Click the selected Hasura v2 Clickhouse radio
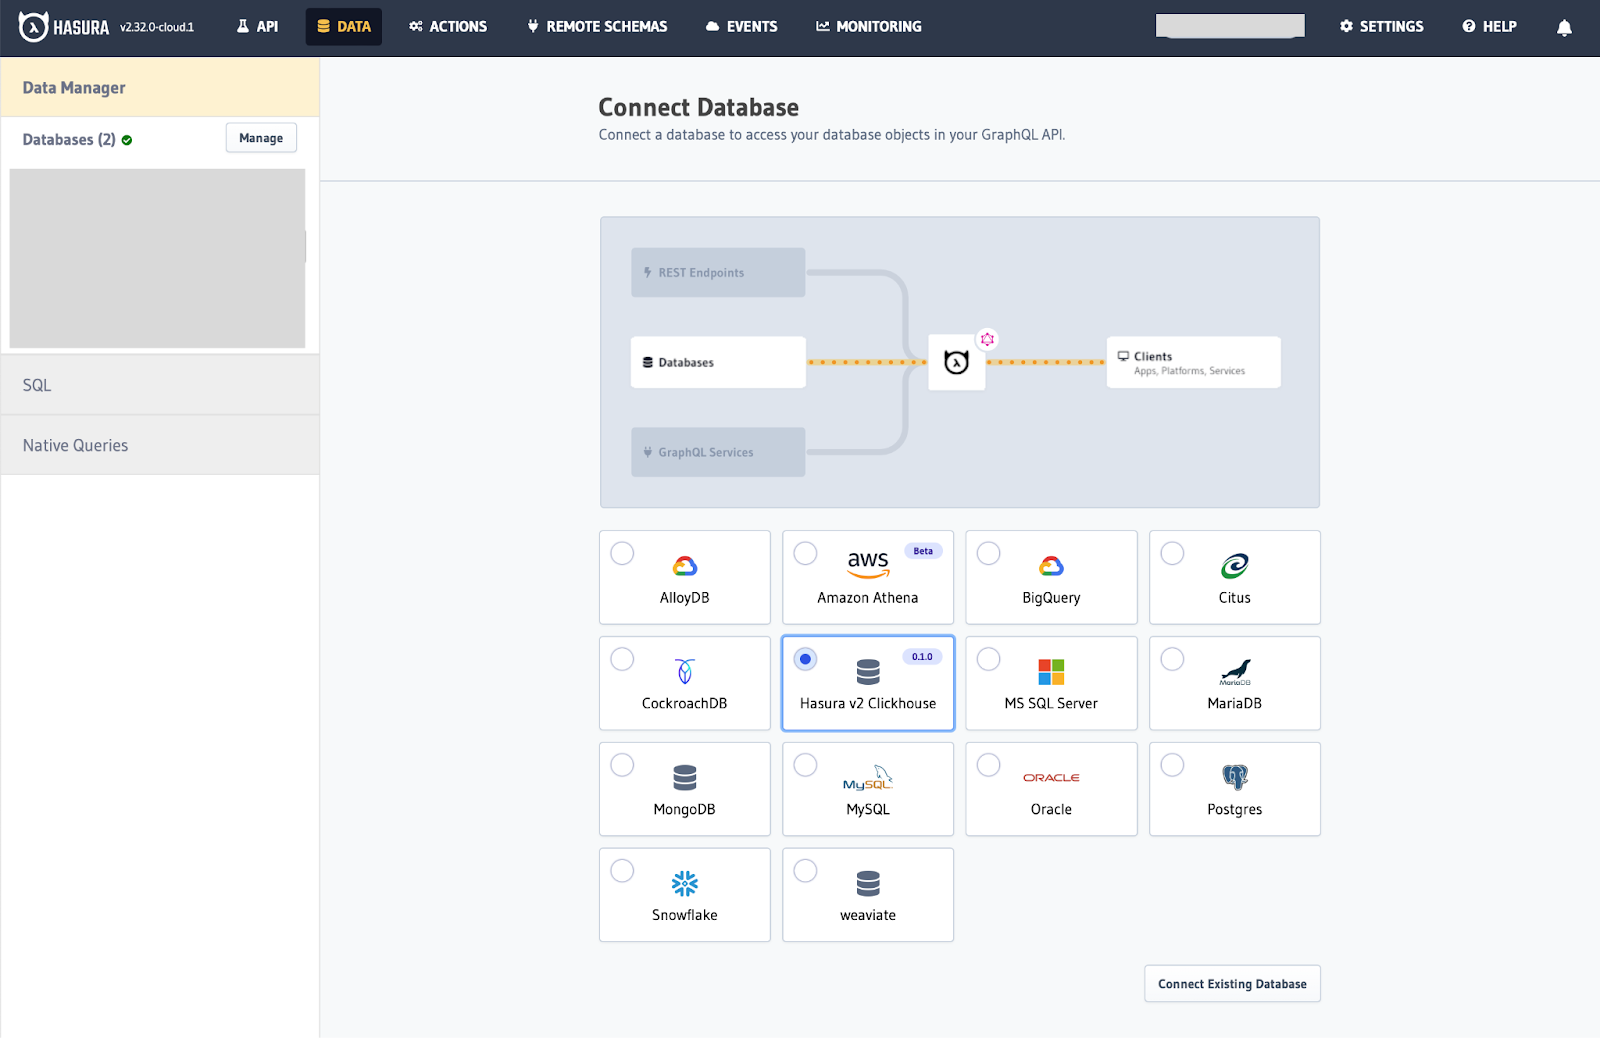 [x=805, y=659]
